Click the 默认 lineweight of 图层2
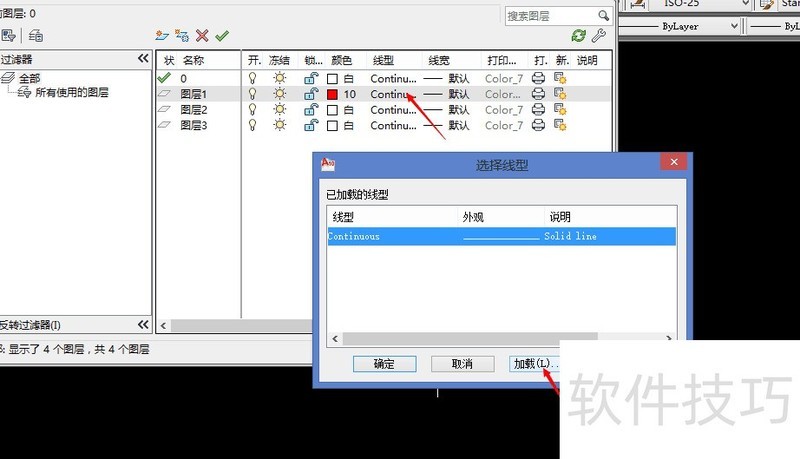This screenshot has width=800, height=459. tap(459, 110)
